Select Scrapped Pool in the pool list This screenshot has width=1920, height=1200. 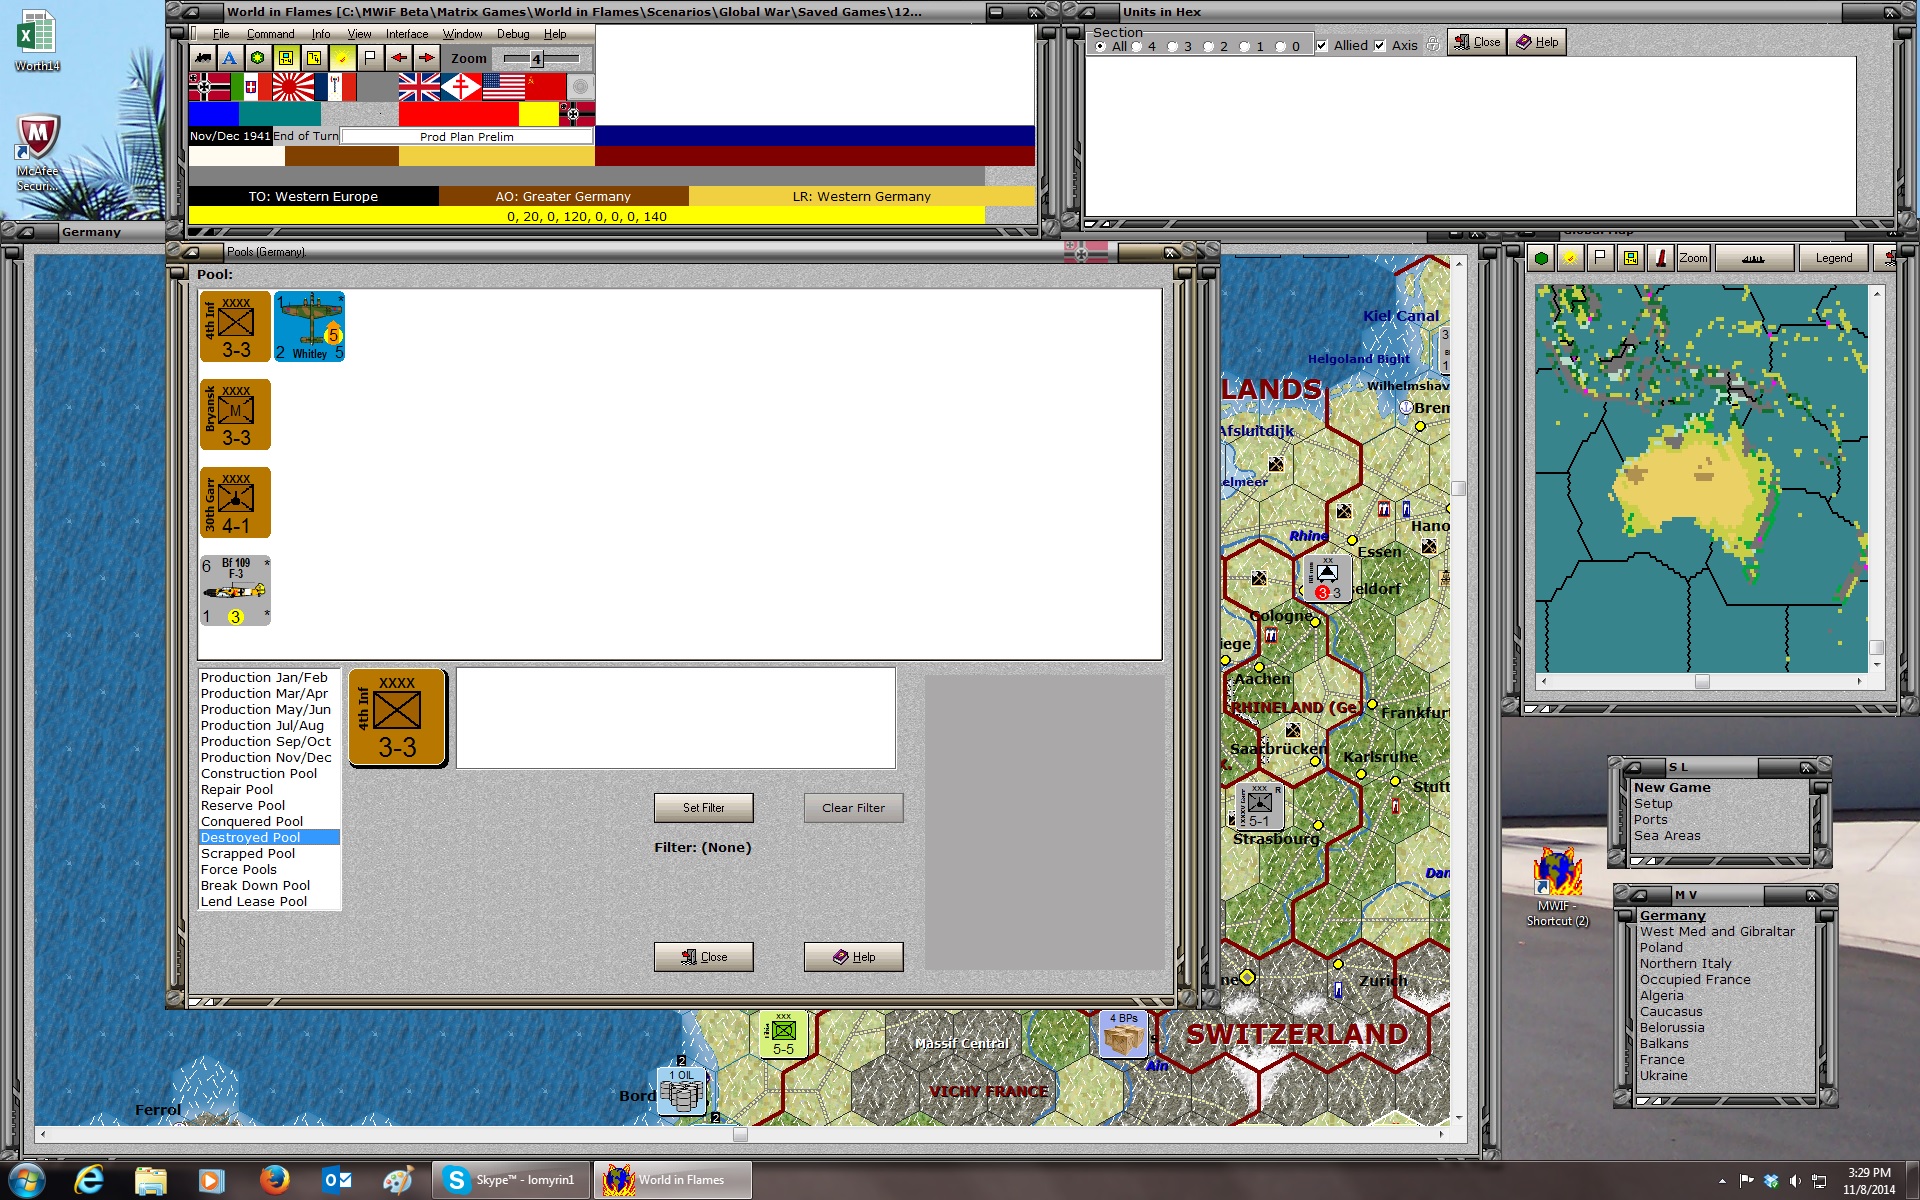248,853
